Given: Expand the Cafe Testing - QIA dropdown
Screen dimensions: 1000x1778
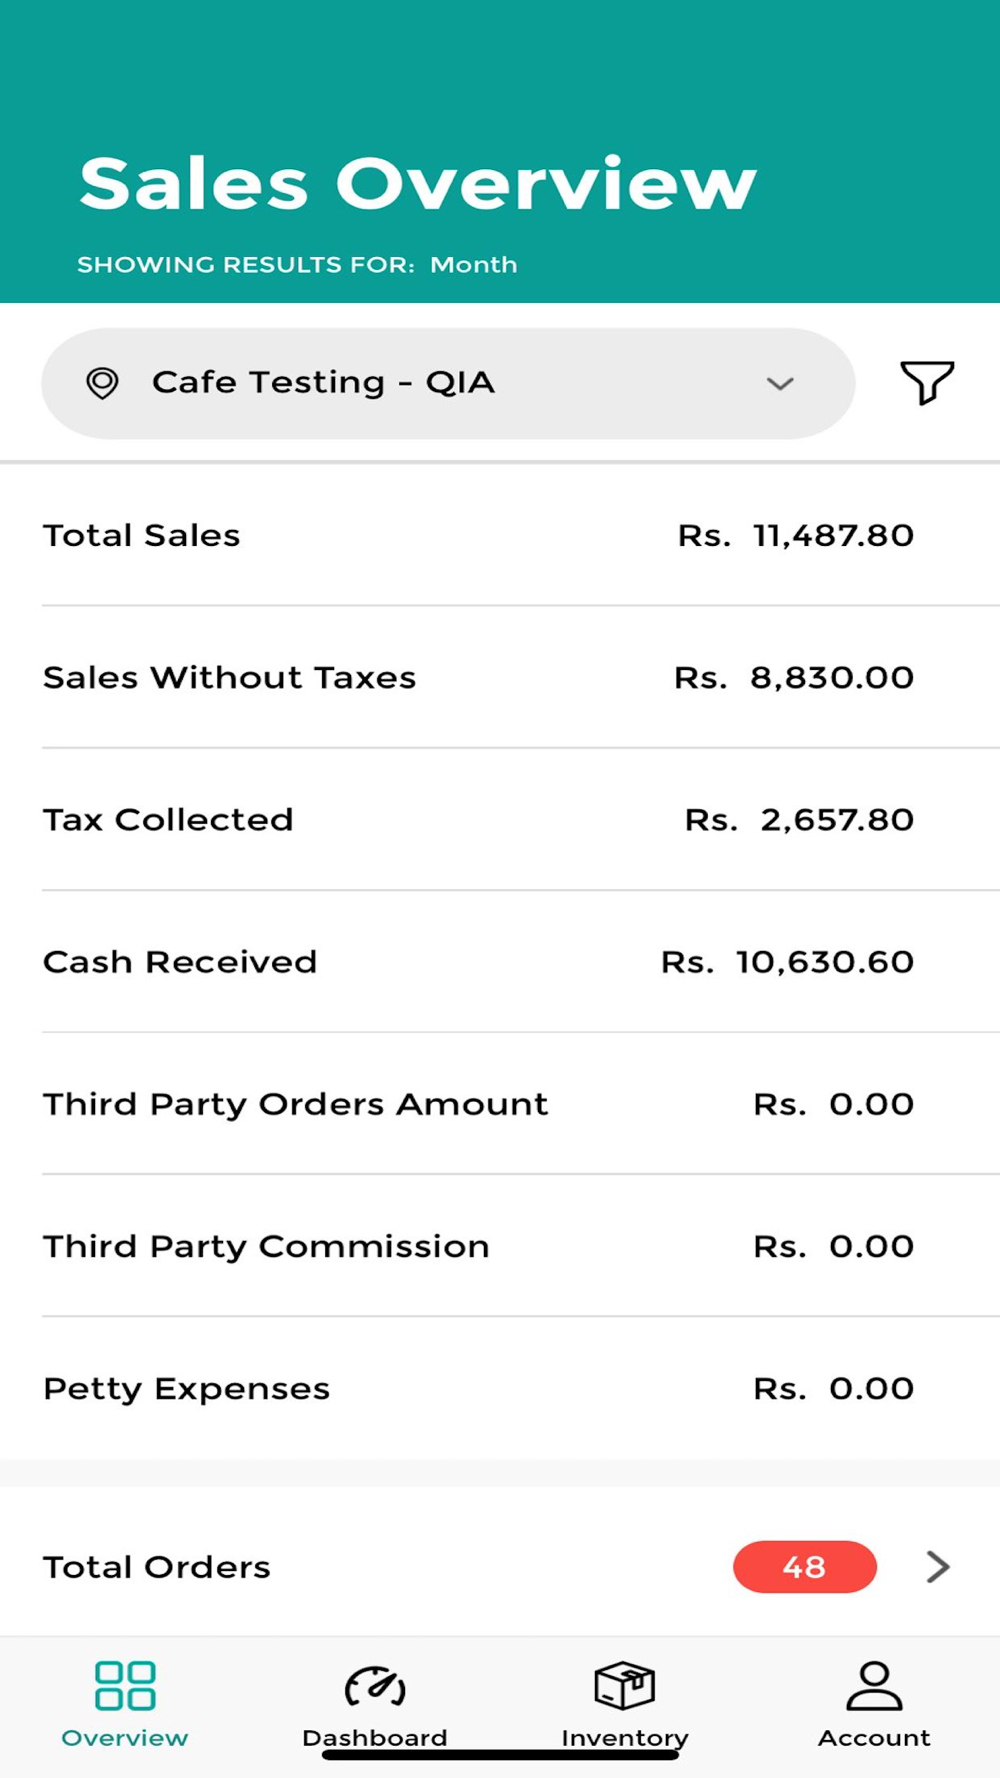Looking at the screenshot, I should coord(448,383).
